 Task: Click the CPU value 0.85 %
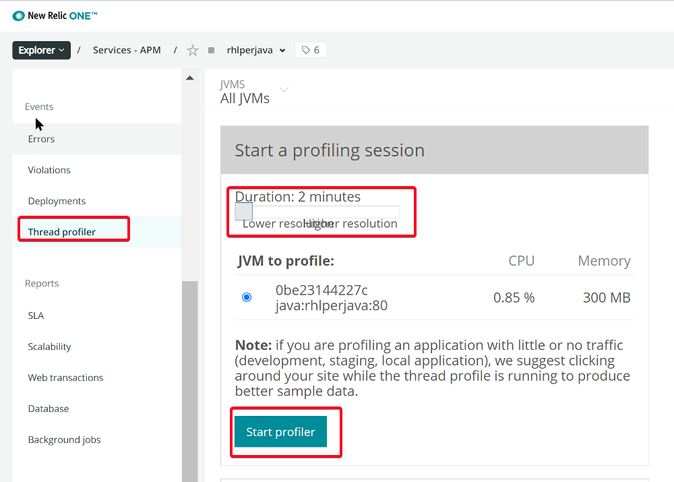[514, 298]
